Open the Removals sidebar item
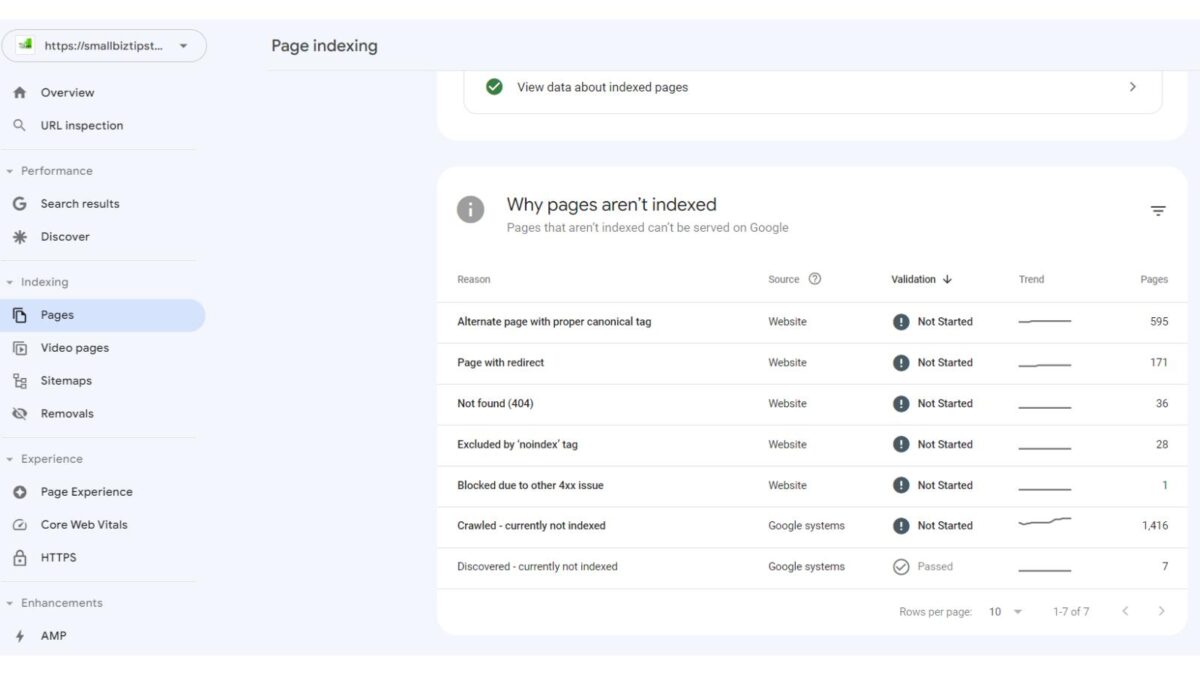Image resolution: width=1200 pixels, height=675 pixels. (67, 414)
